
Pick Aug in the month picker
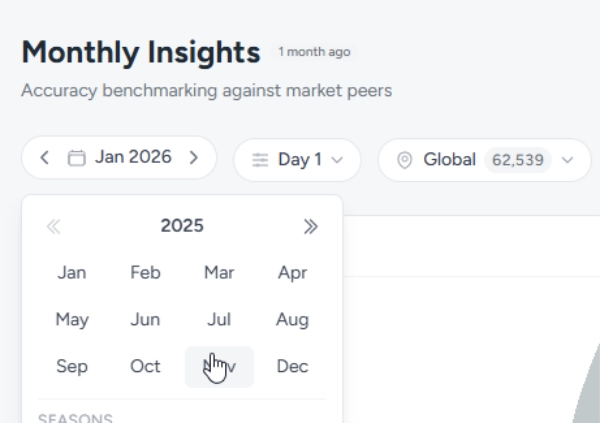(292, 320)
